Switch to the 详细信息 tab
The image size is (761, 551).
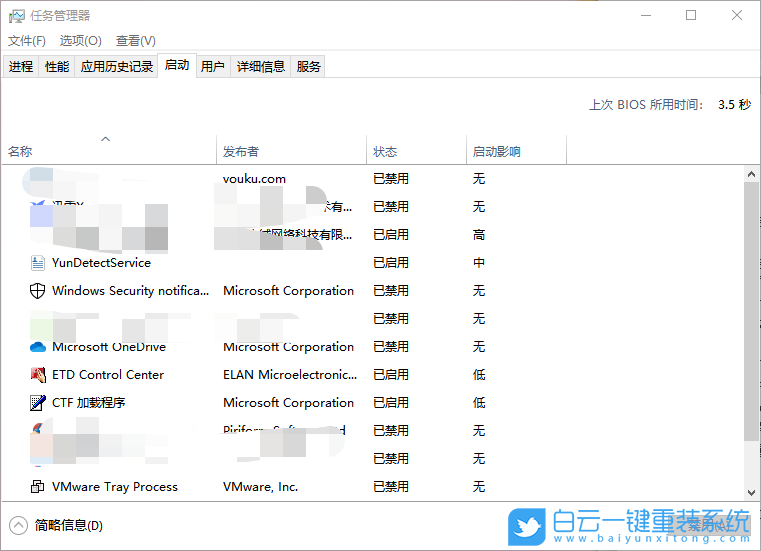click(261, 67)
